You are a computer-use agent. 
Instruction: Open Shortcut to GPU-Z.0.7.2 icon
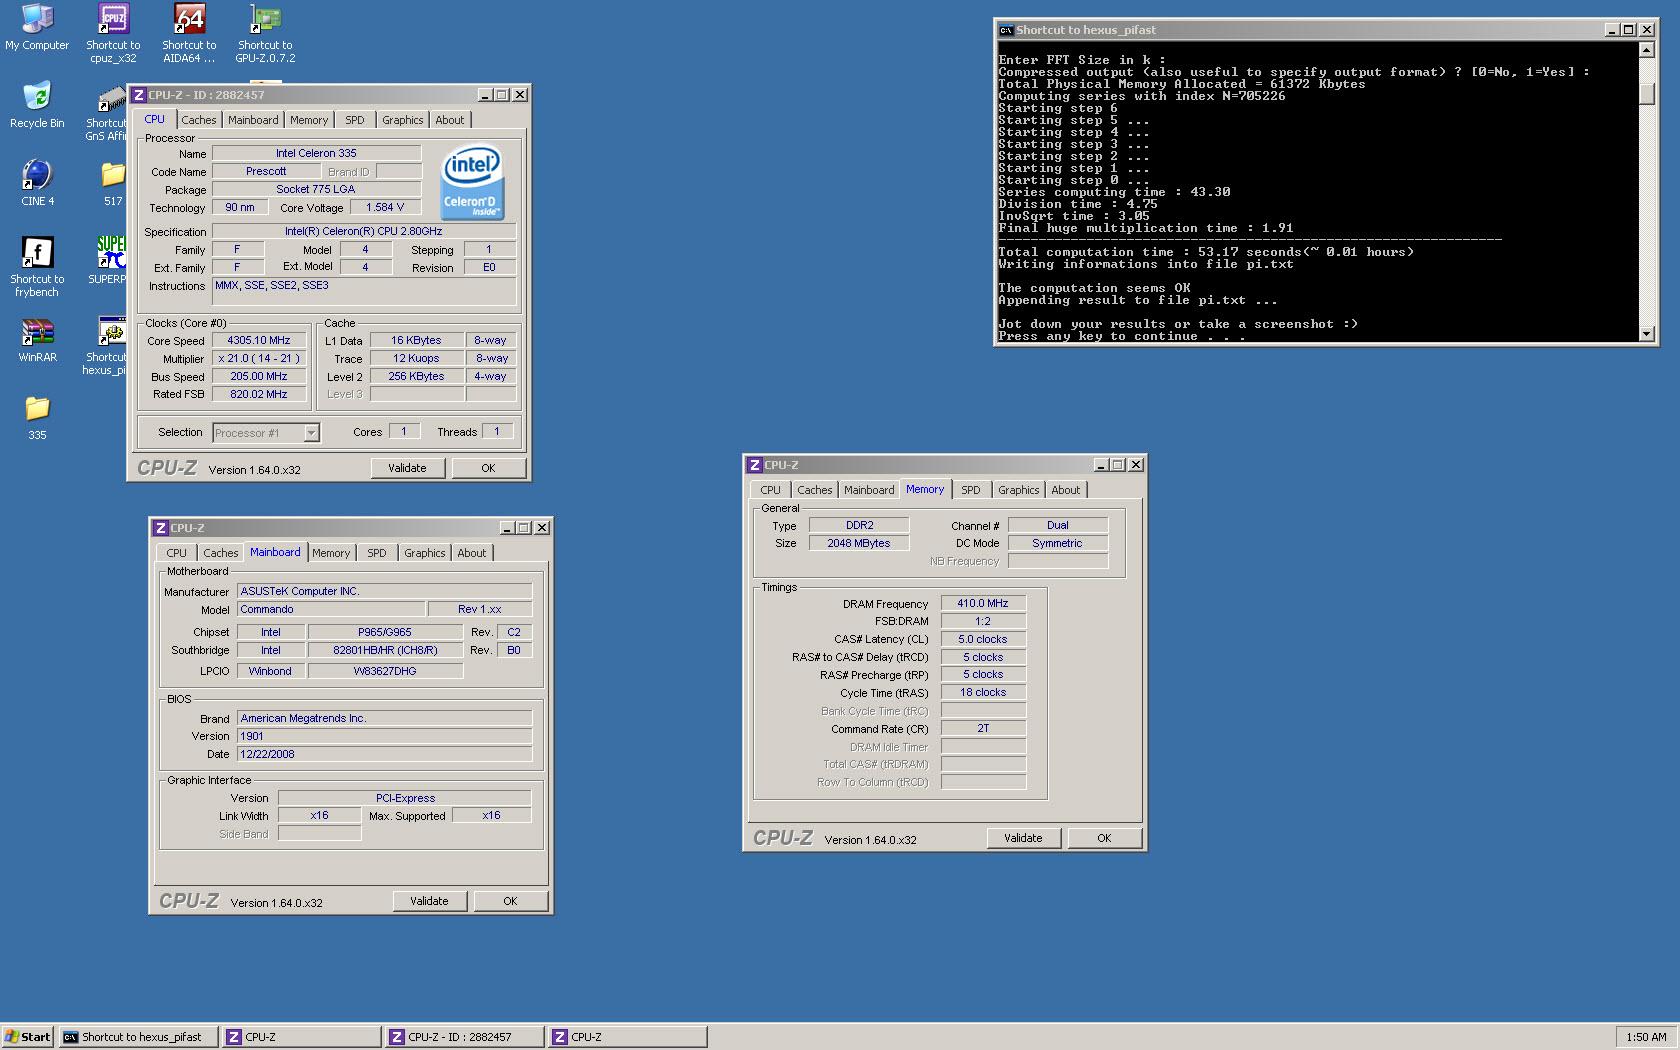[x=265, y=33]
